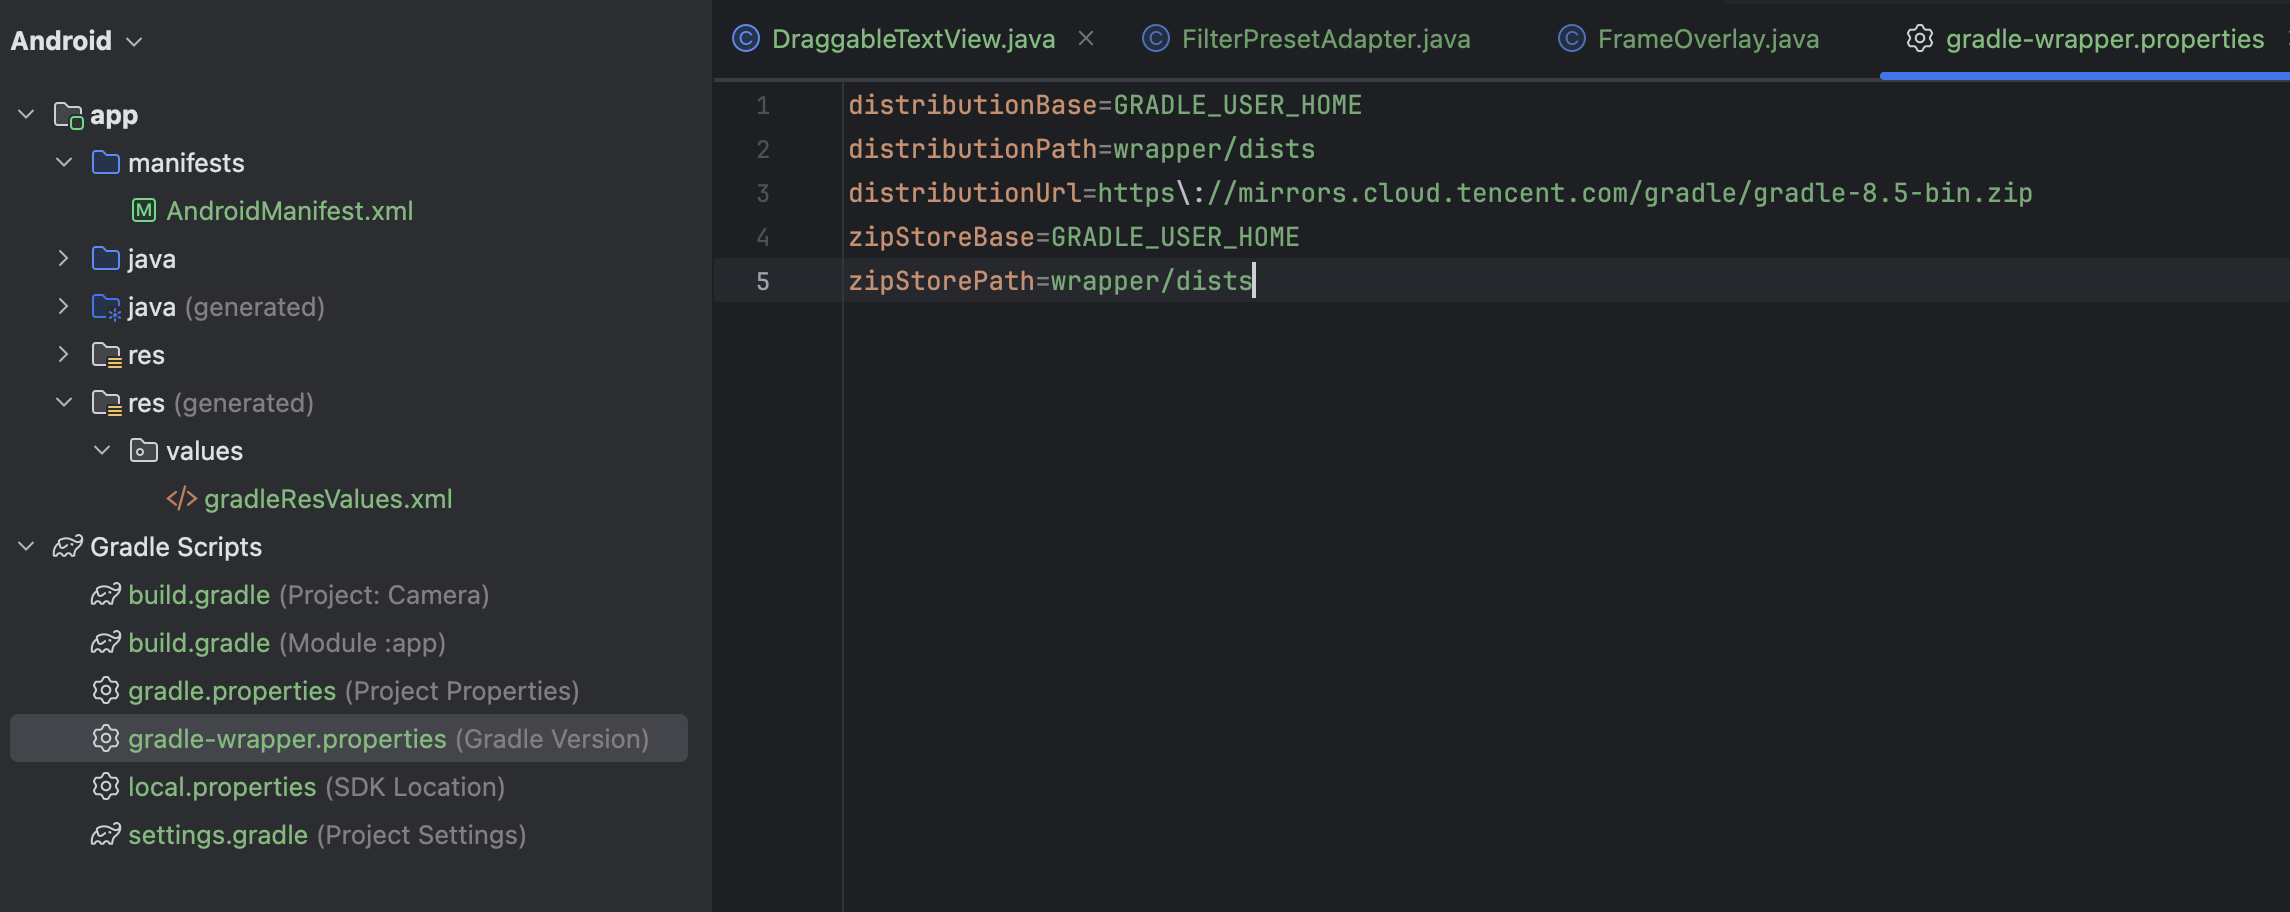Collapse the manifests folder
The height and width of the screenshot is (912, 2290).
tap(64, 163)
